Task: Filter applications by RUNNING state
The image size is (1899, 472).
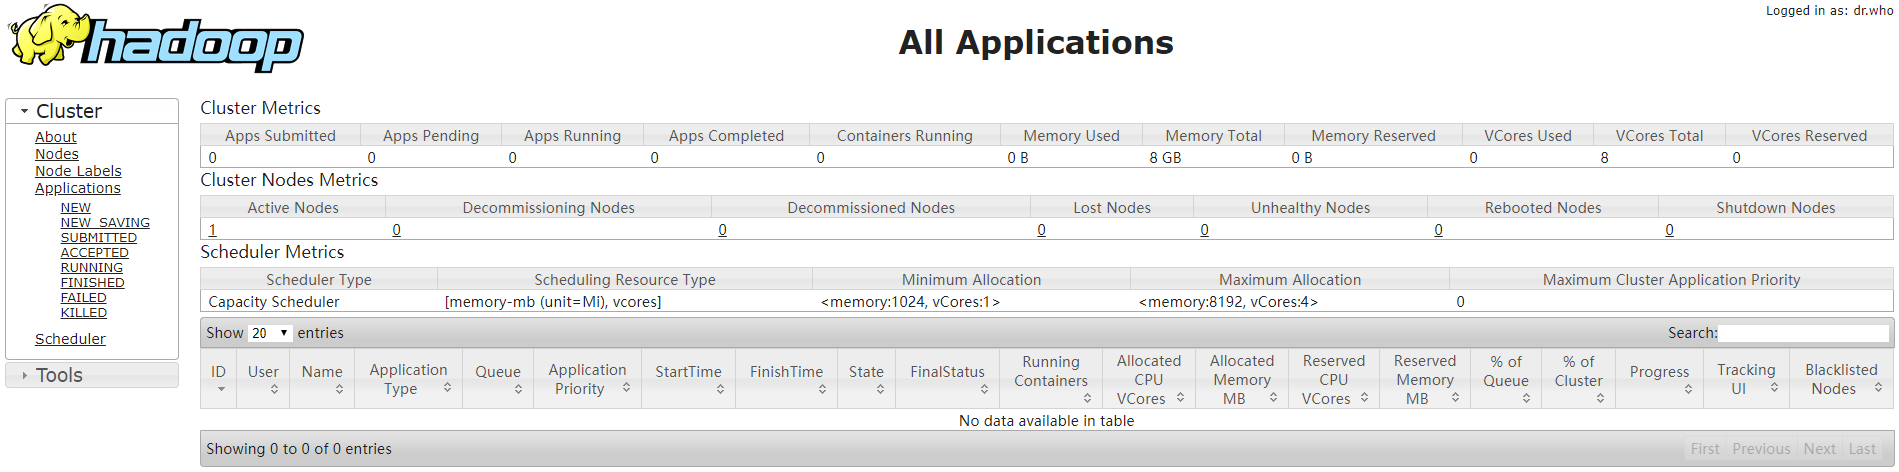Action: [92, 268]
